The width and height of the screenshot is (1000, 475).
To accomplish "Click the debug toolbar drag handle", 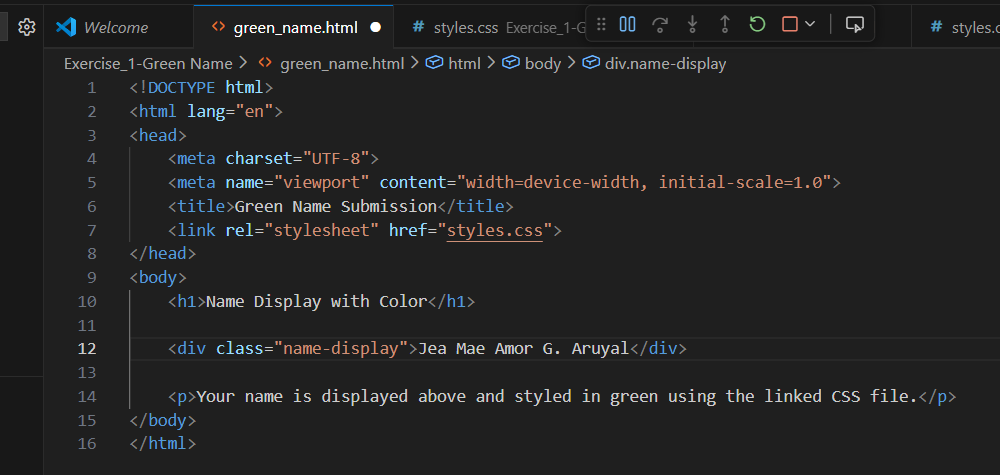I will coord(601,24).
